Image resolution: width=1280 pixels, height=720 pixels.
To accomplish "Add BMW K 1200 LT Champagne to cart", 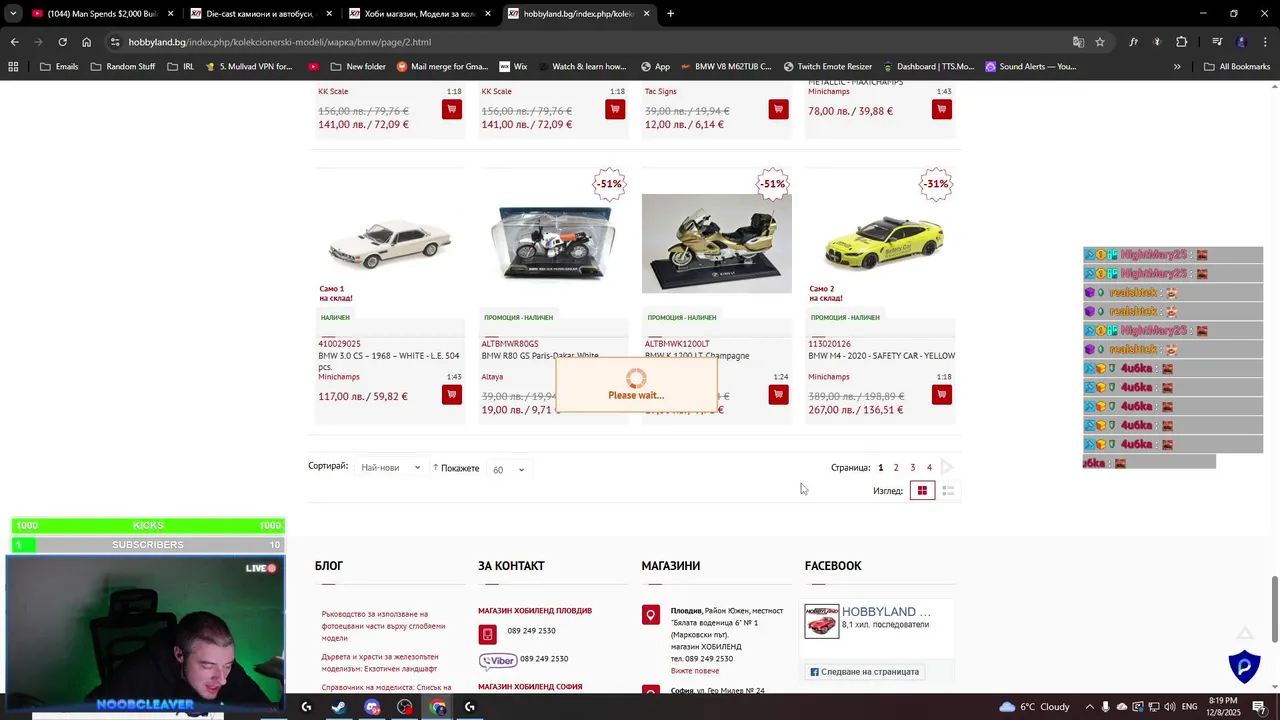I will tap(778, 395).
